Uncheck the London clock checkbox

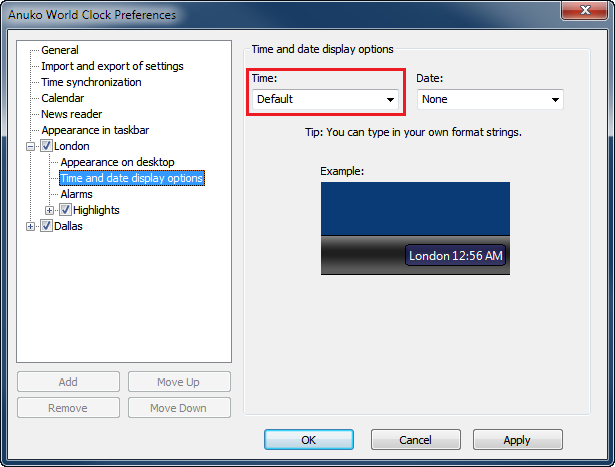click(46, 146)
